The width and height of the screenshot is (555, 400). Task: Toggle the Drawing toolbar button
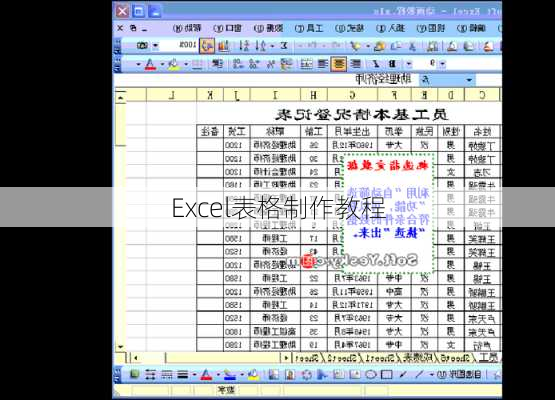click(207, 46)
